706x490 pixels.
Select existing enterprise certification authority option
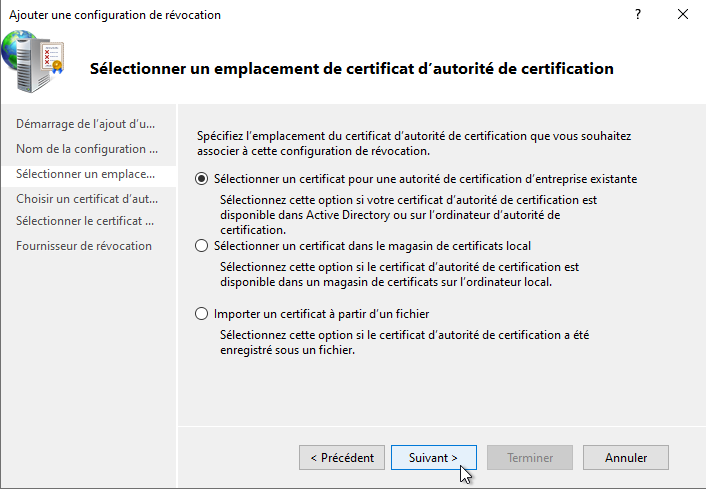(x=202, y=179)
